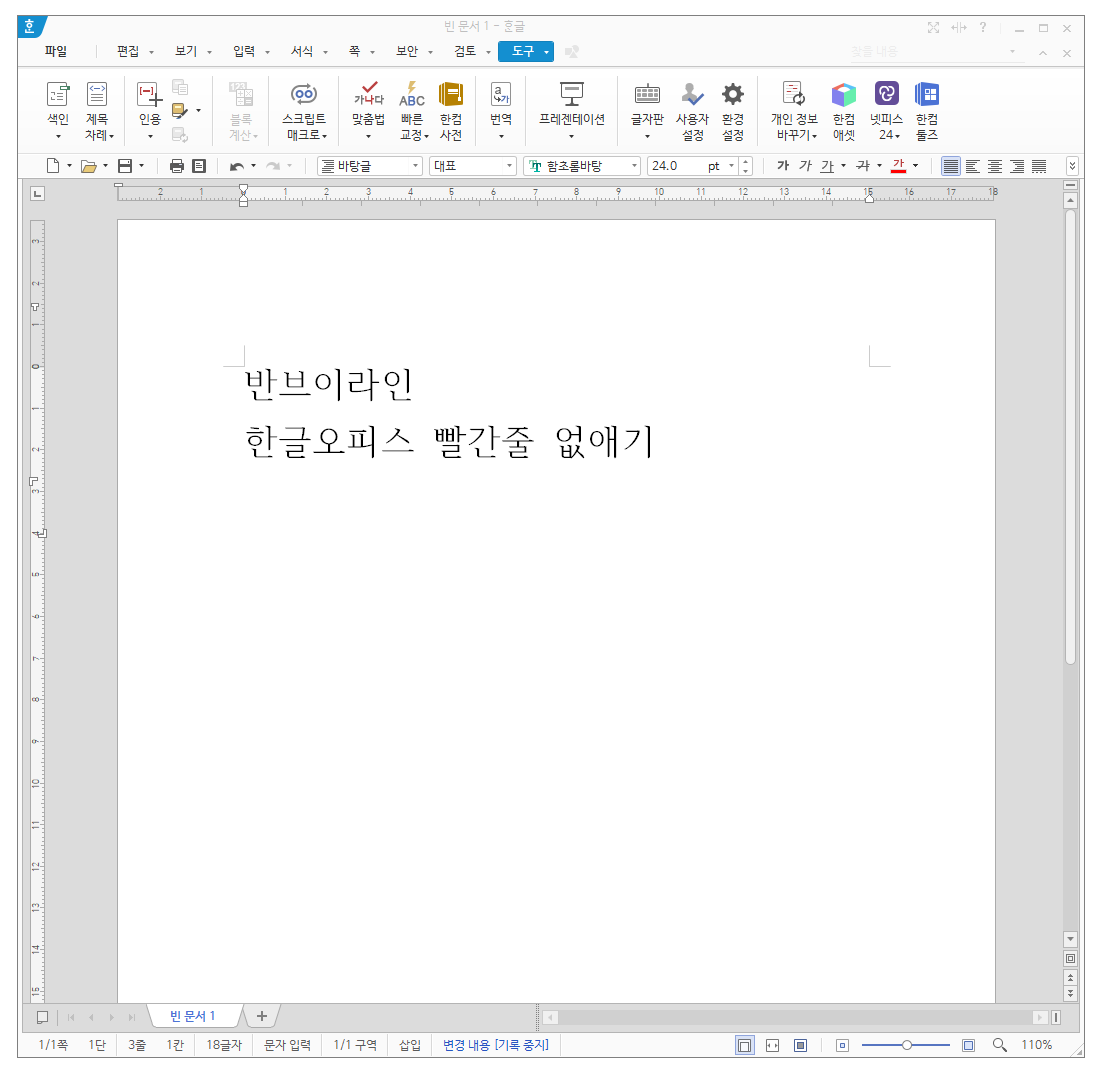
Task: Open the 글자판 keyboard layout tool
Action: (647, 110)
